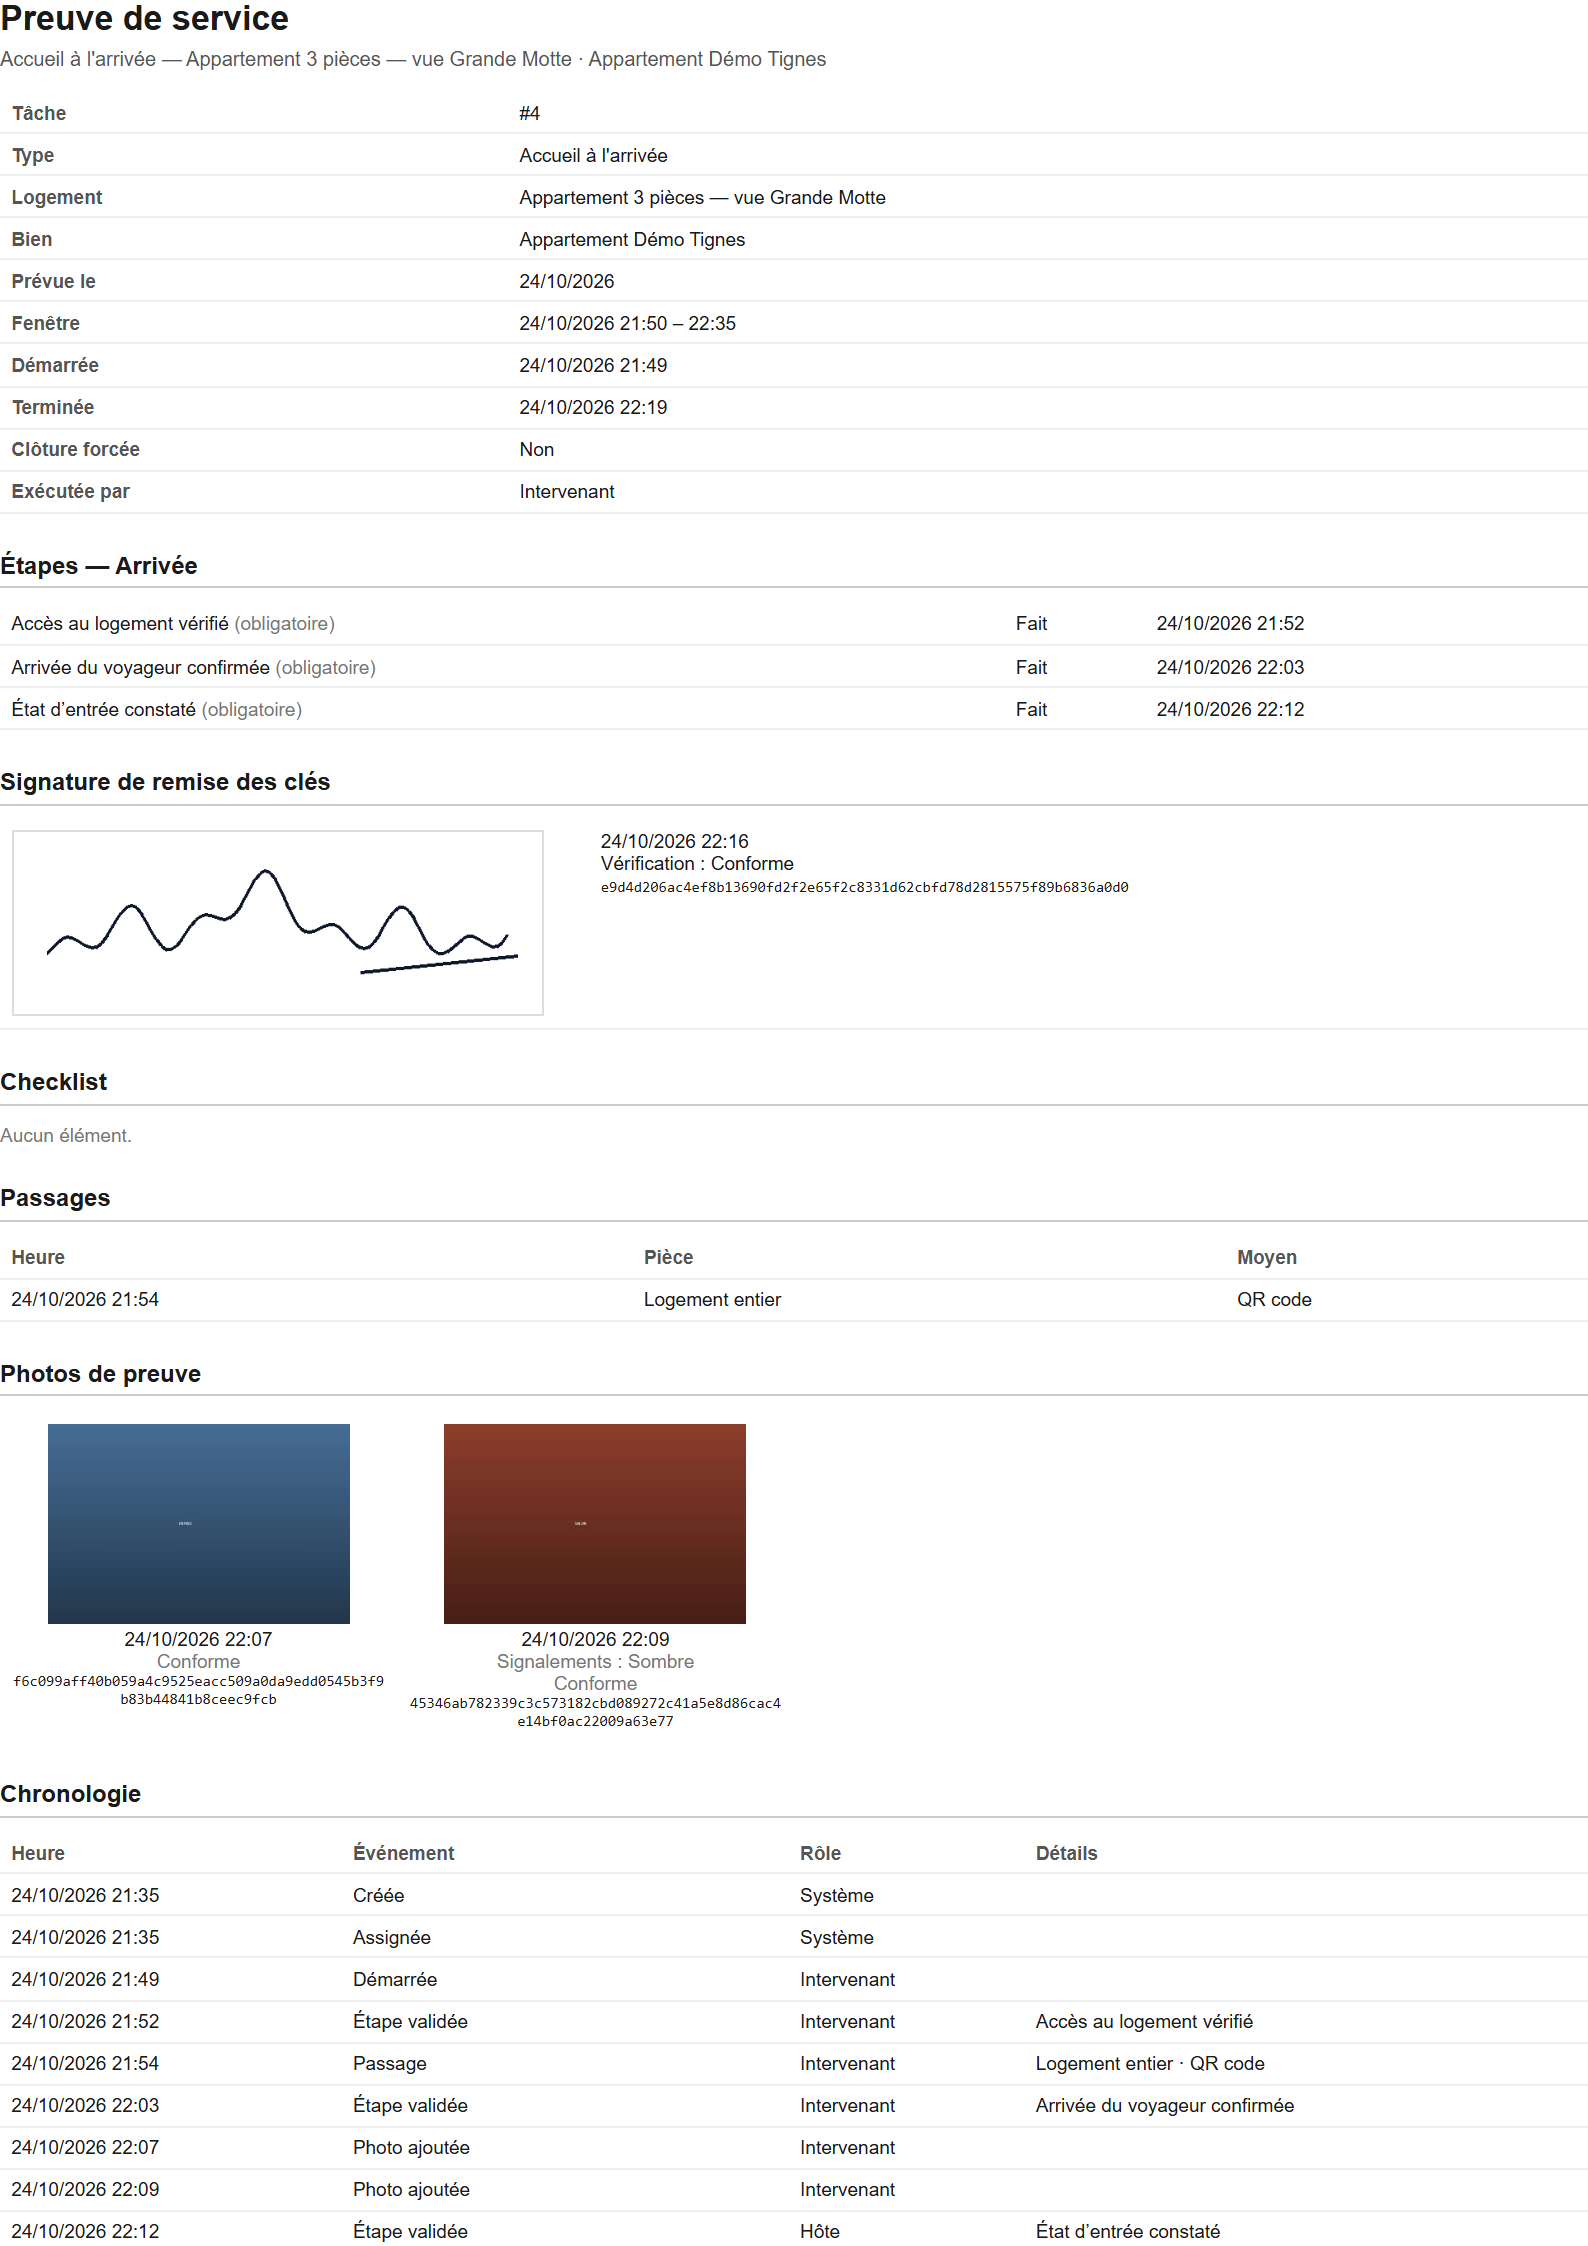Click the Détails column header in Chronologie
Screen dimensions: 1588x2246
tap(1066, 1853)
